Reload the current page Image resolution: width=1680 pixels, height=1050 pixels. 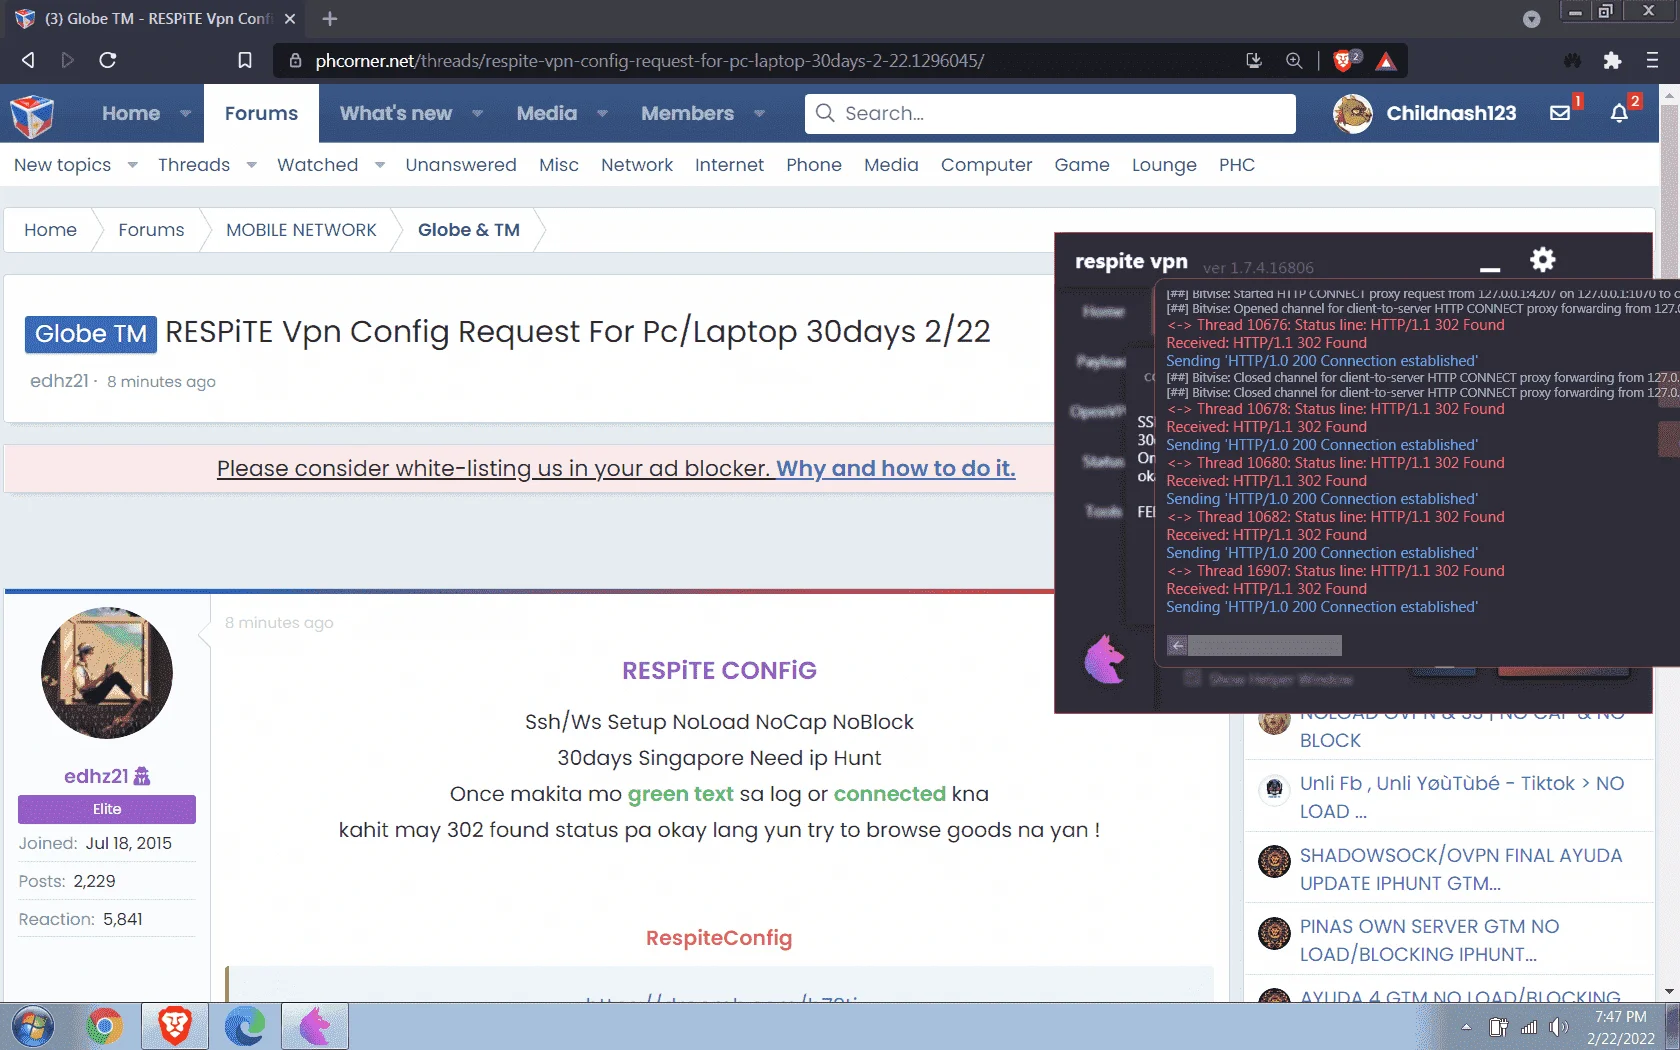[x=108, y=60]
